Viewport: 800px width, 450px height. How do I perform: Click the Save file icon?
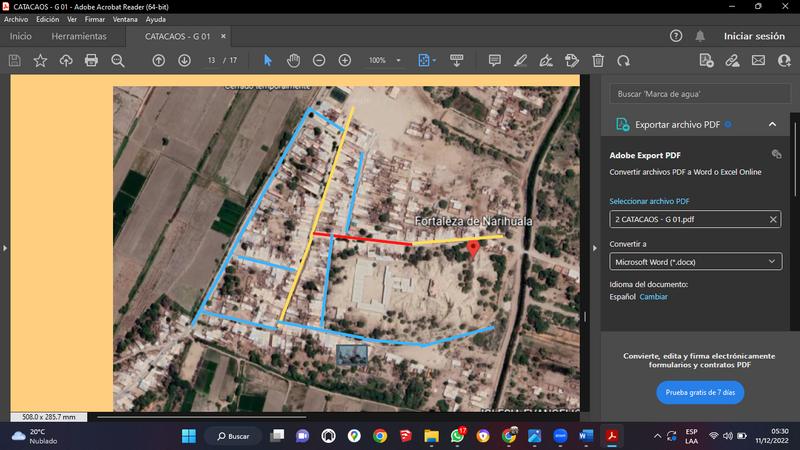15,61
